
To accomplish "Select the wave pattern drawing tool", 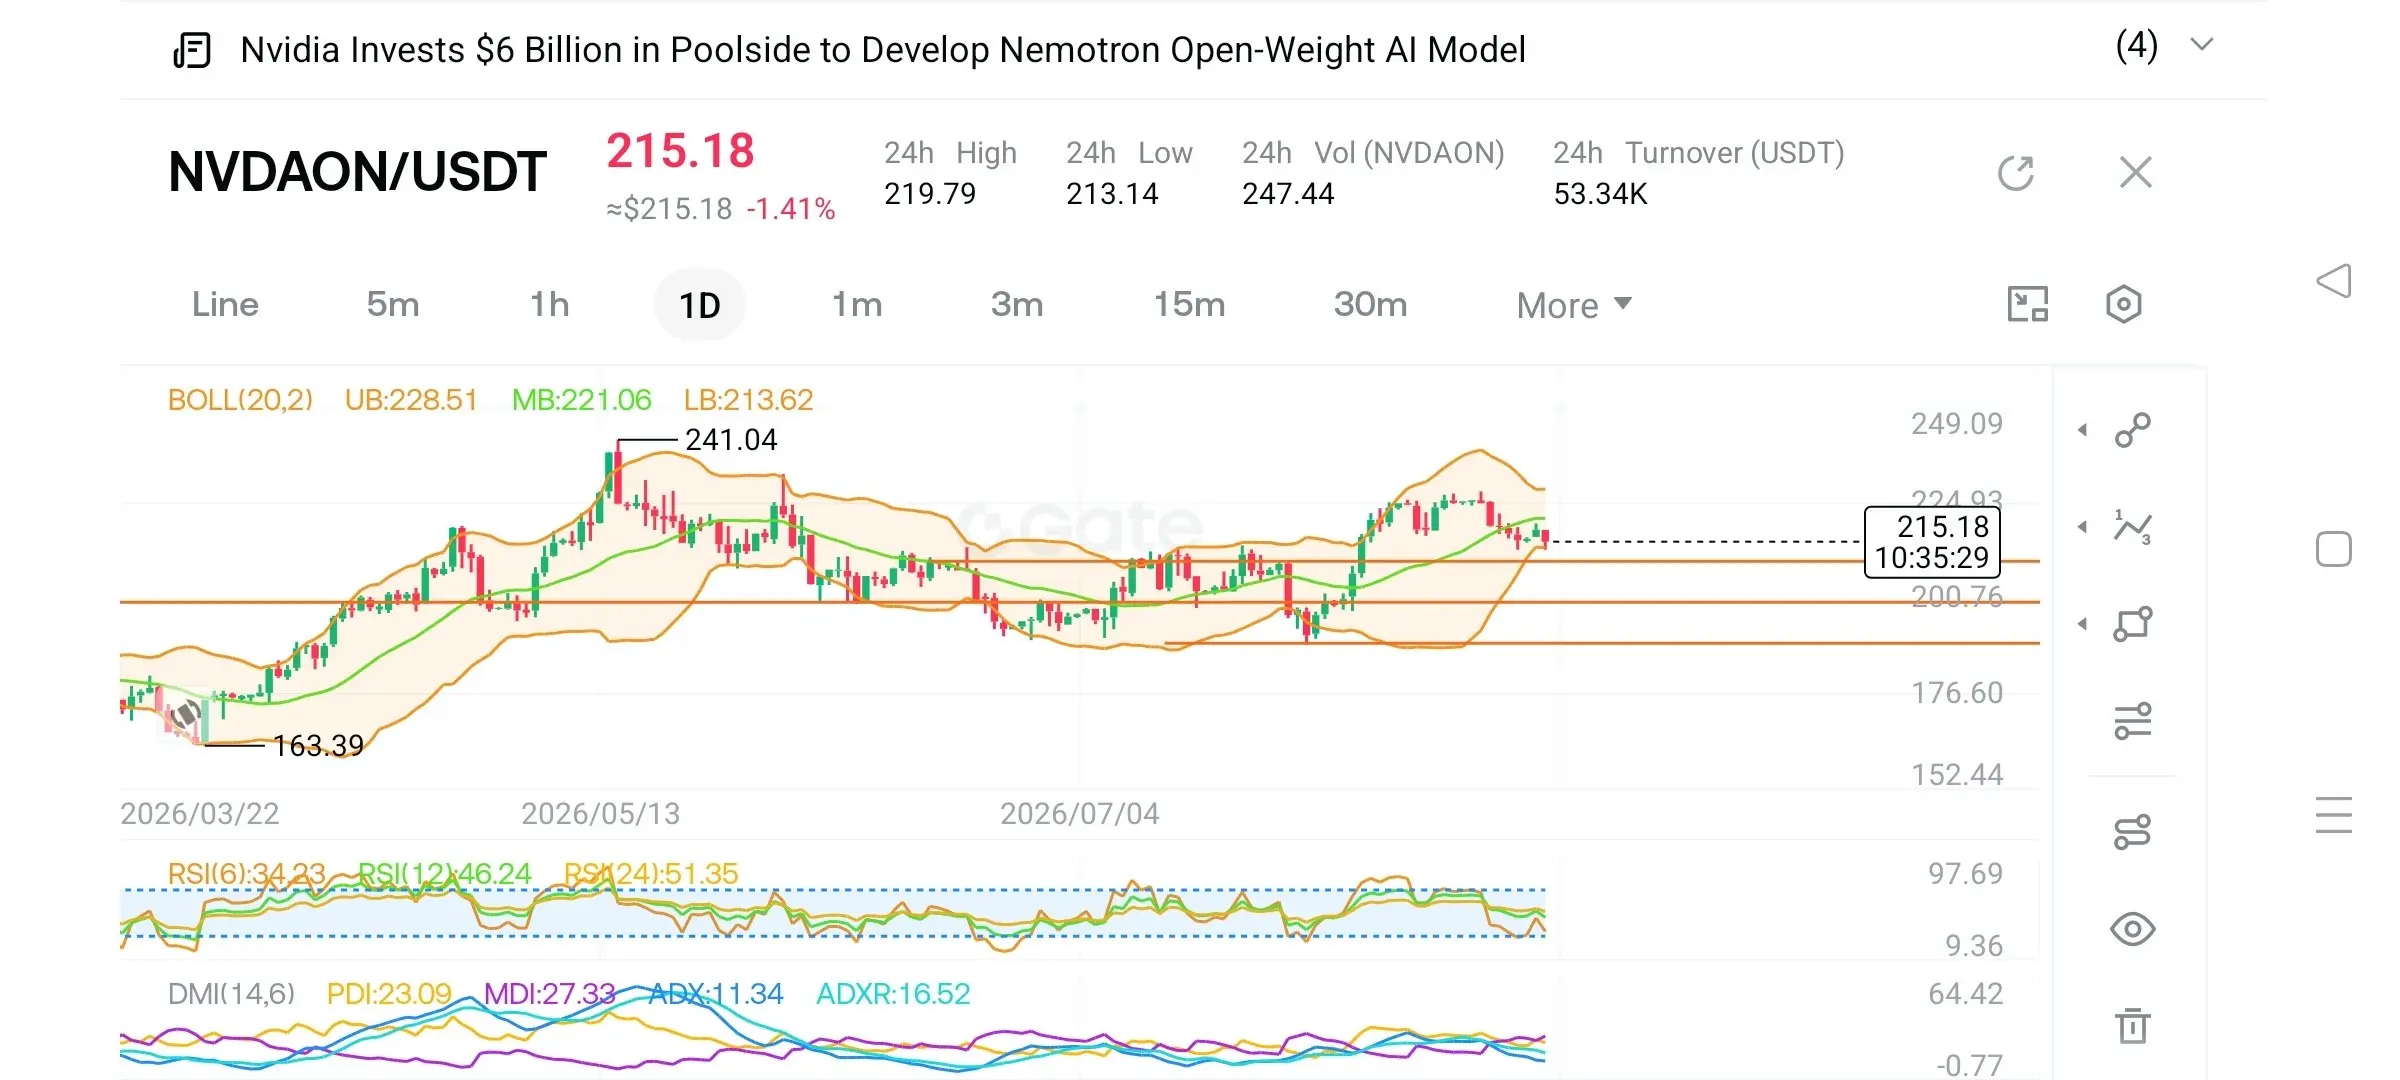I will point(2133,527).
